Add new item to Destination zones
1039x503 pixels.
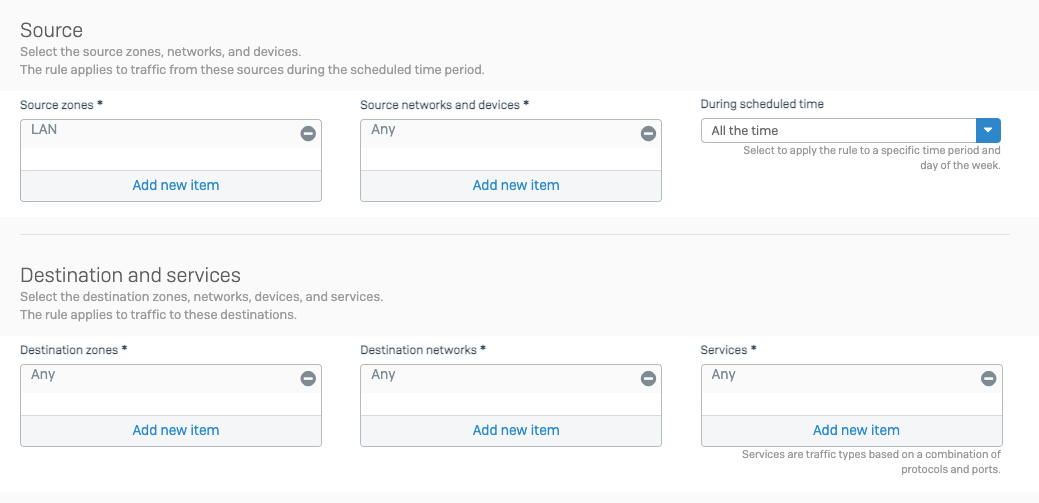[x=171, y=431]
